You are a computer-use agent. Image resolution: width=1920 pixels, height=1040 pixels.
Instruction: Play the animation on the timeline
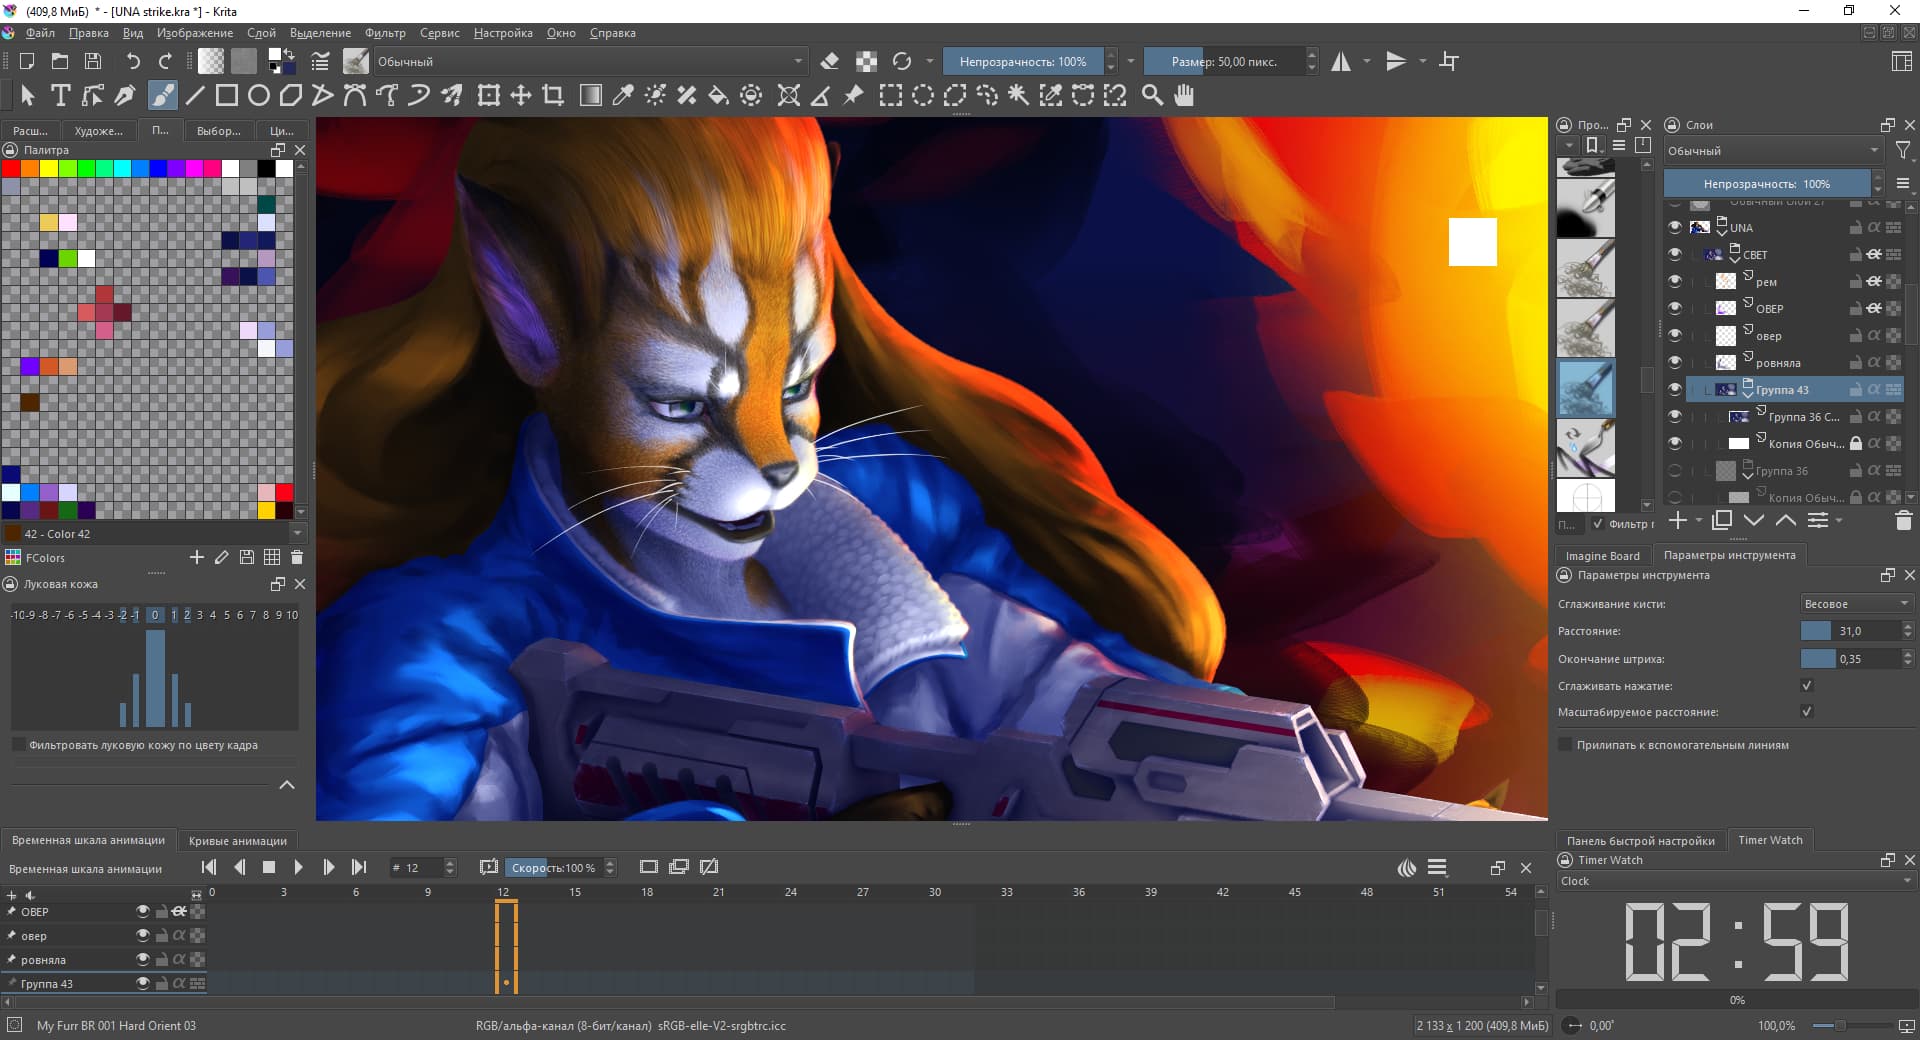point(298,867)
